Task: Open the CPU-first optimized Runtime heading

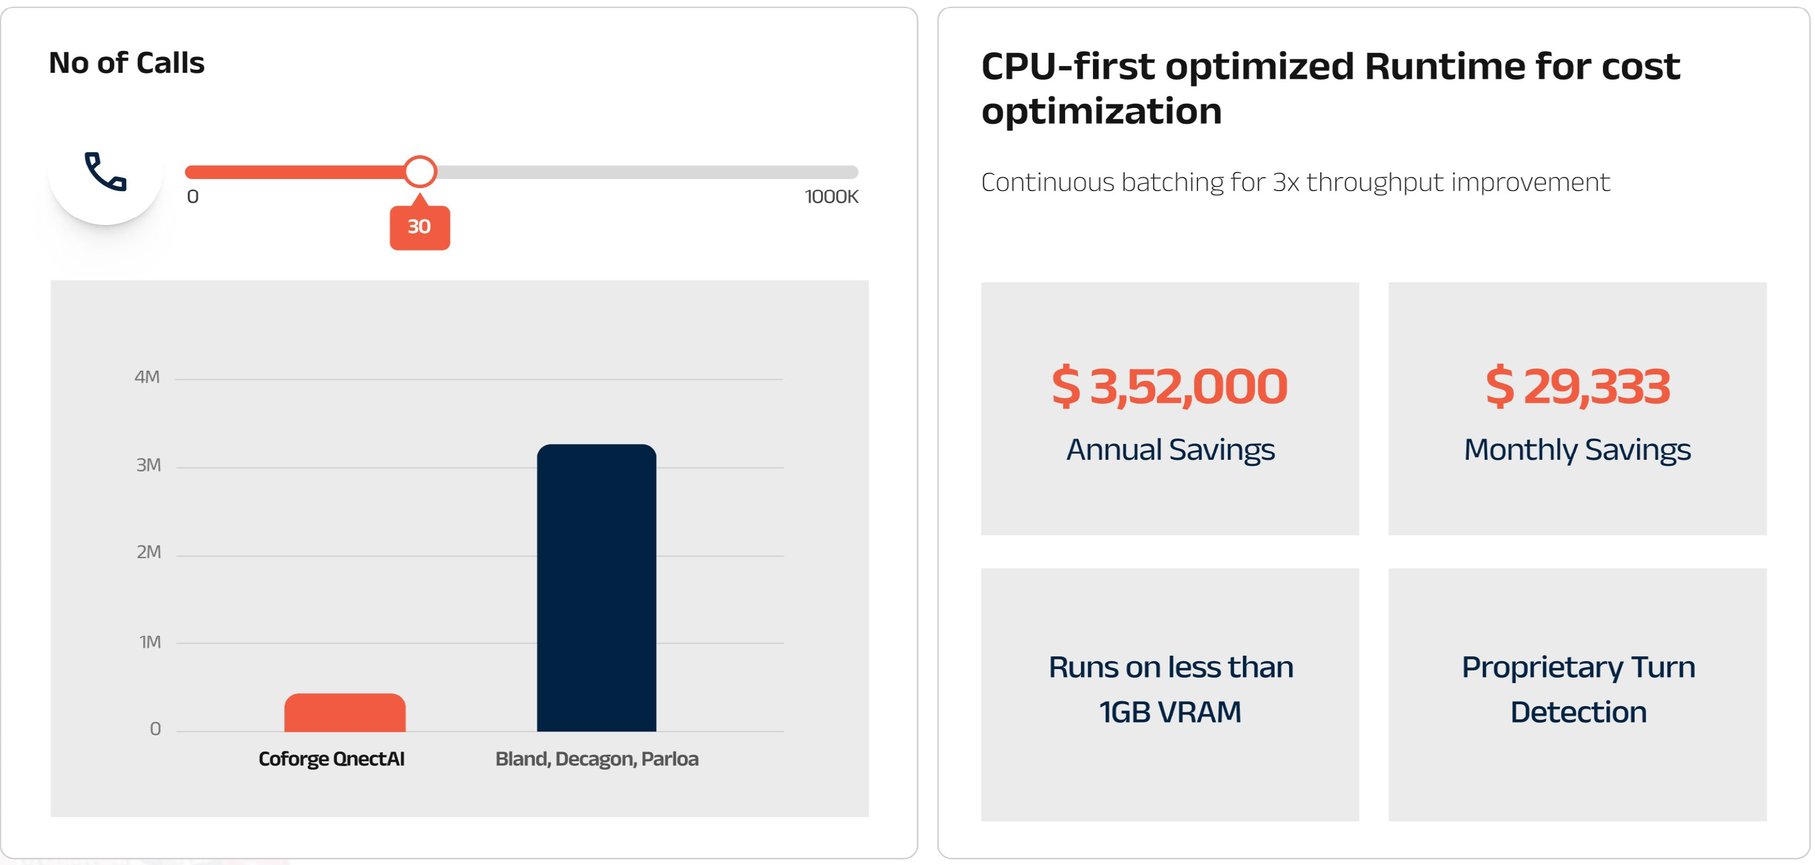Action: pos(1330,88)
